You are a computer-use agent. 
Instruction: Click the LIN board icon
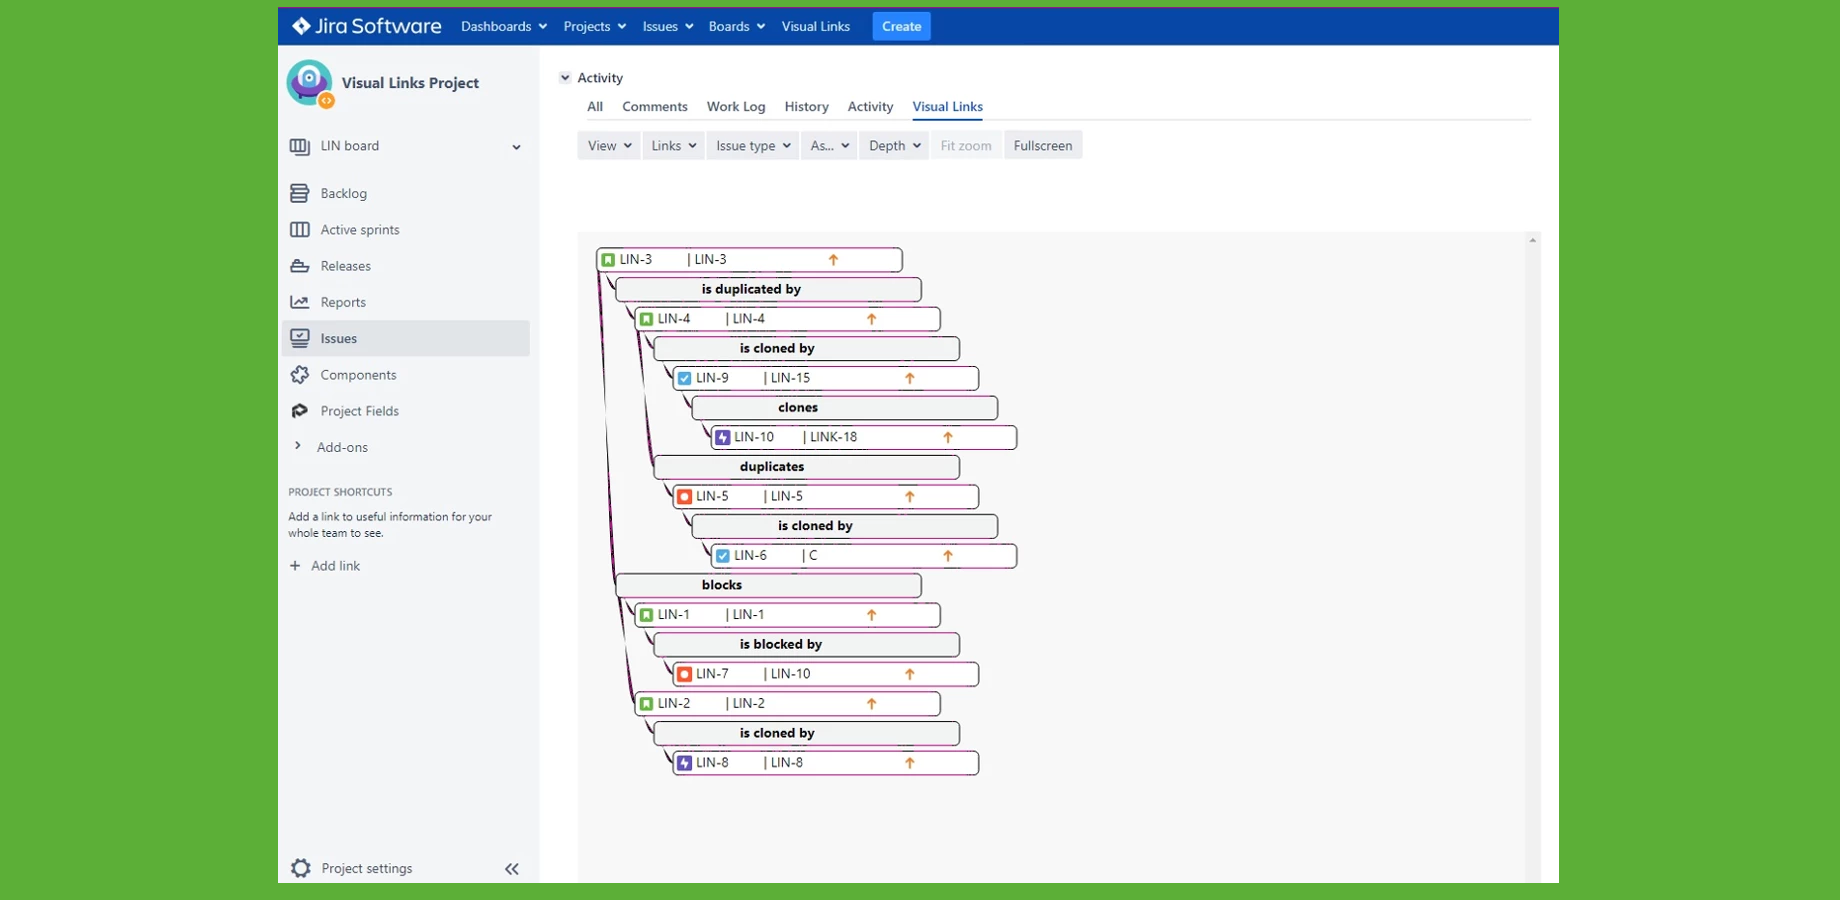click(299, 146)
